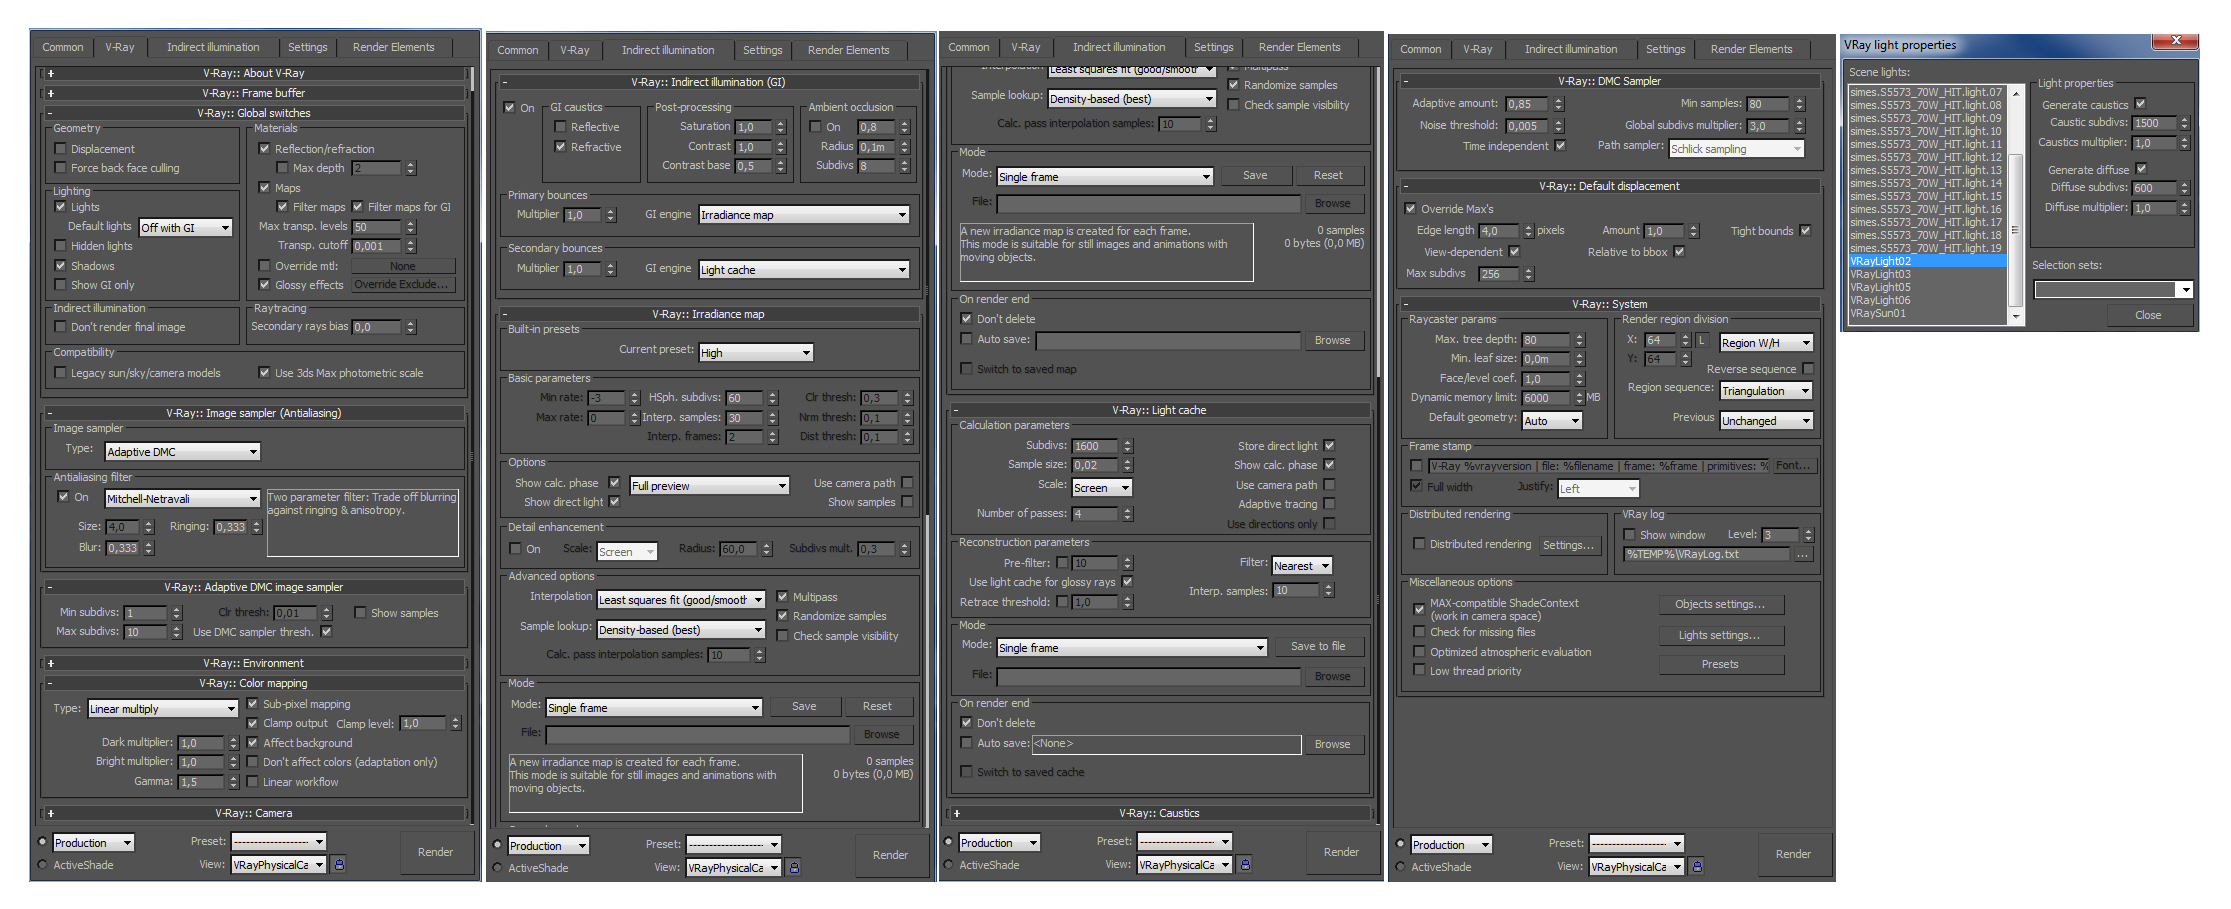Open the Mitchell-Netravali antialiasing filter dropdown
This screenshot has width=2231, height=909.
tap(183, 499)
